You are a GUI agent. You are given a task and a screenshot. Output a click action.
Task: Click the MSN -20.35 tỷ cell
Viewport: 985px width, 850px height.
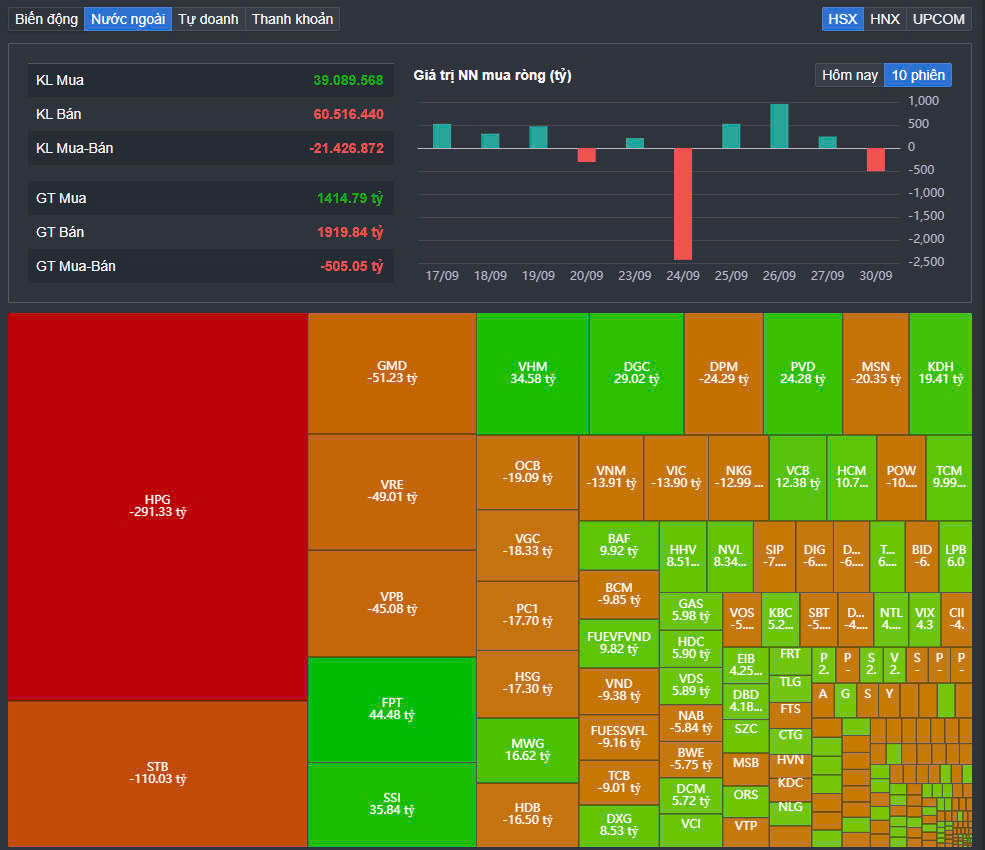coord(876,373)
